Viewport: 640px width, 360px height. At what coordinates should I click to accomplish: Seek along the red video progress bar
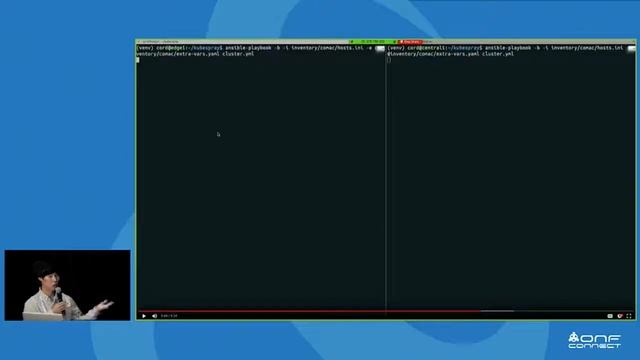coord(309,311)
